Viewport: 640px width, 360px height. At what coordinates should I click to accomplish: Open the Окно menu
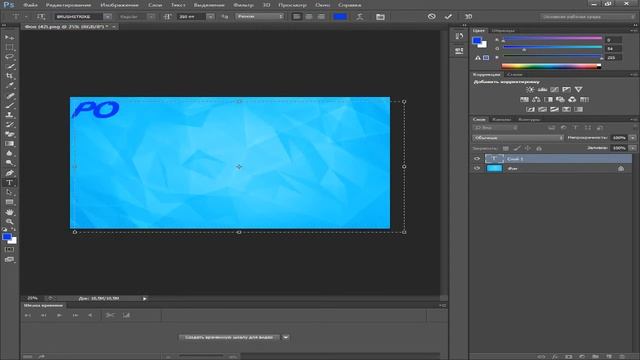[x=322, y=5]
